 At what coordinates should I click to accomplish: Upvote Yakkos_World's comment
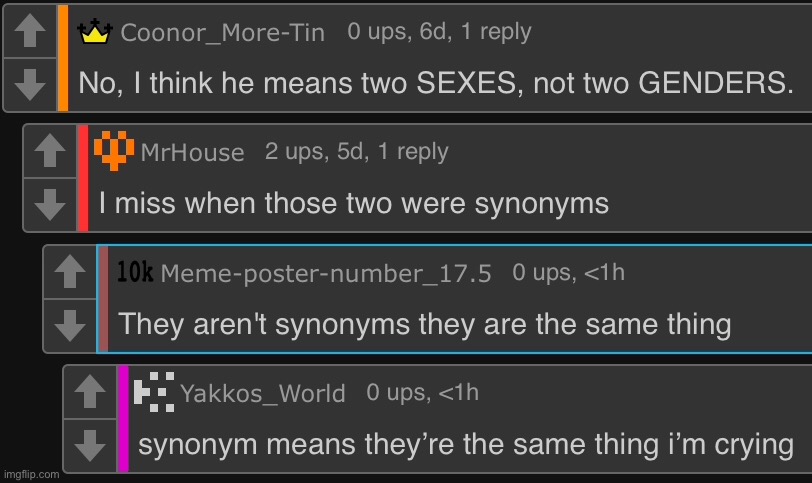[90, 392]
